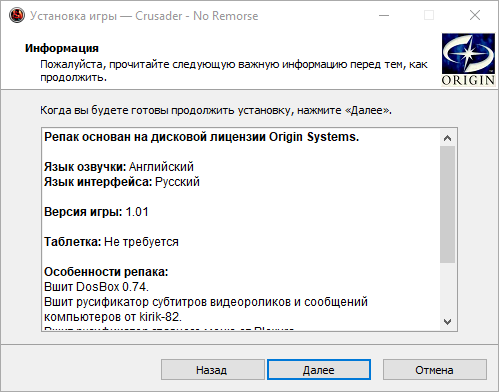The height and width of the screenshot is (392, 499).
Task: Cancel setup with the Отмена button
Action: (x=435, y=370)
